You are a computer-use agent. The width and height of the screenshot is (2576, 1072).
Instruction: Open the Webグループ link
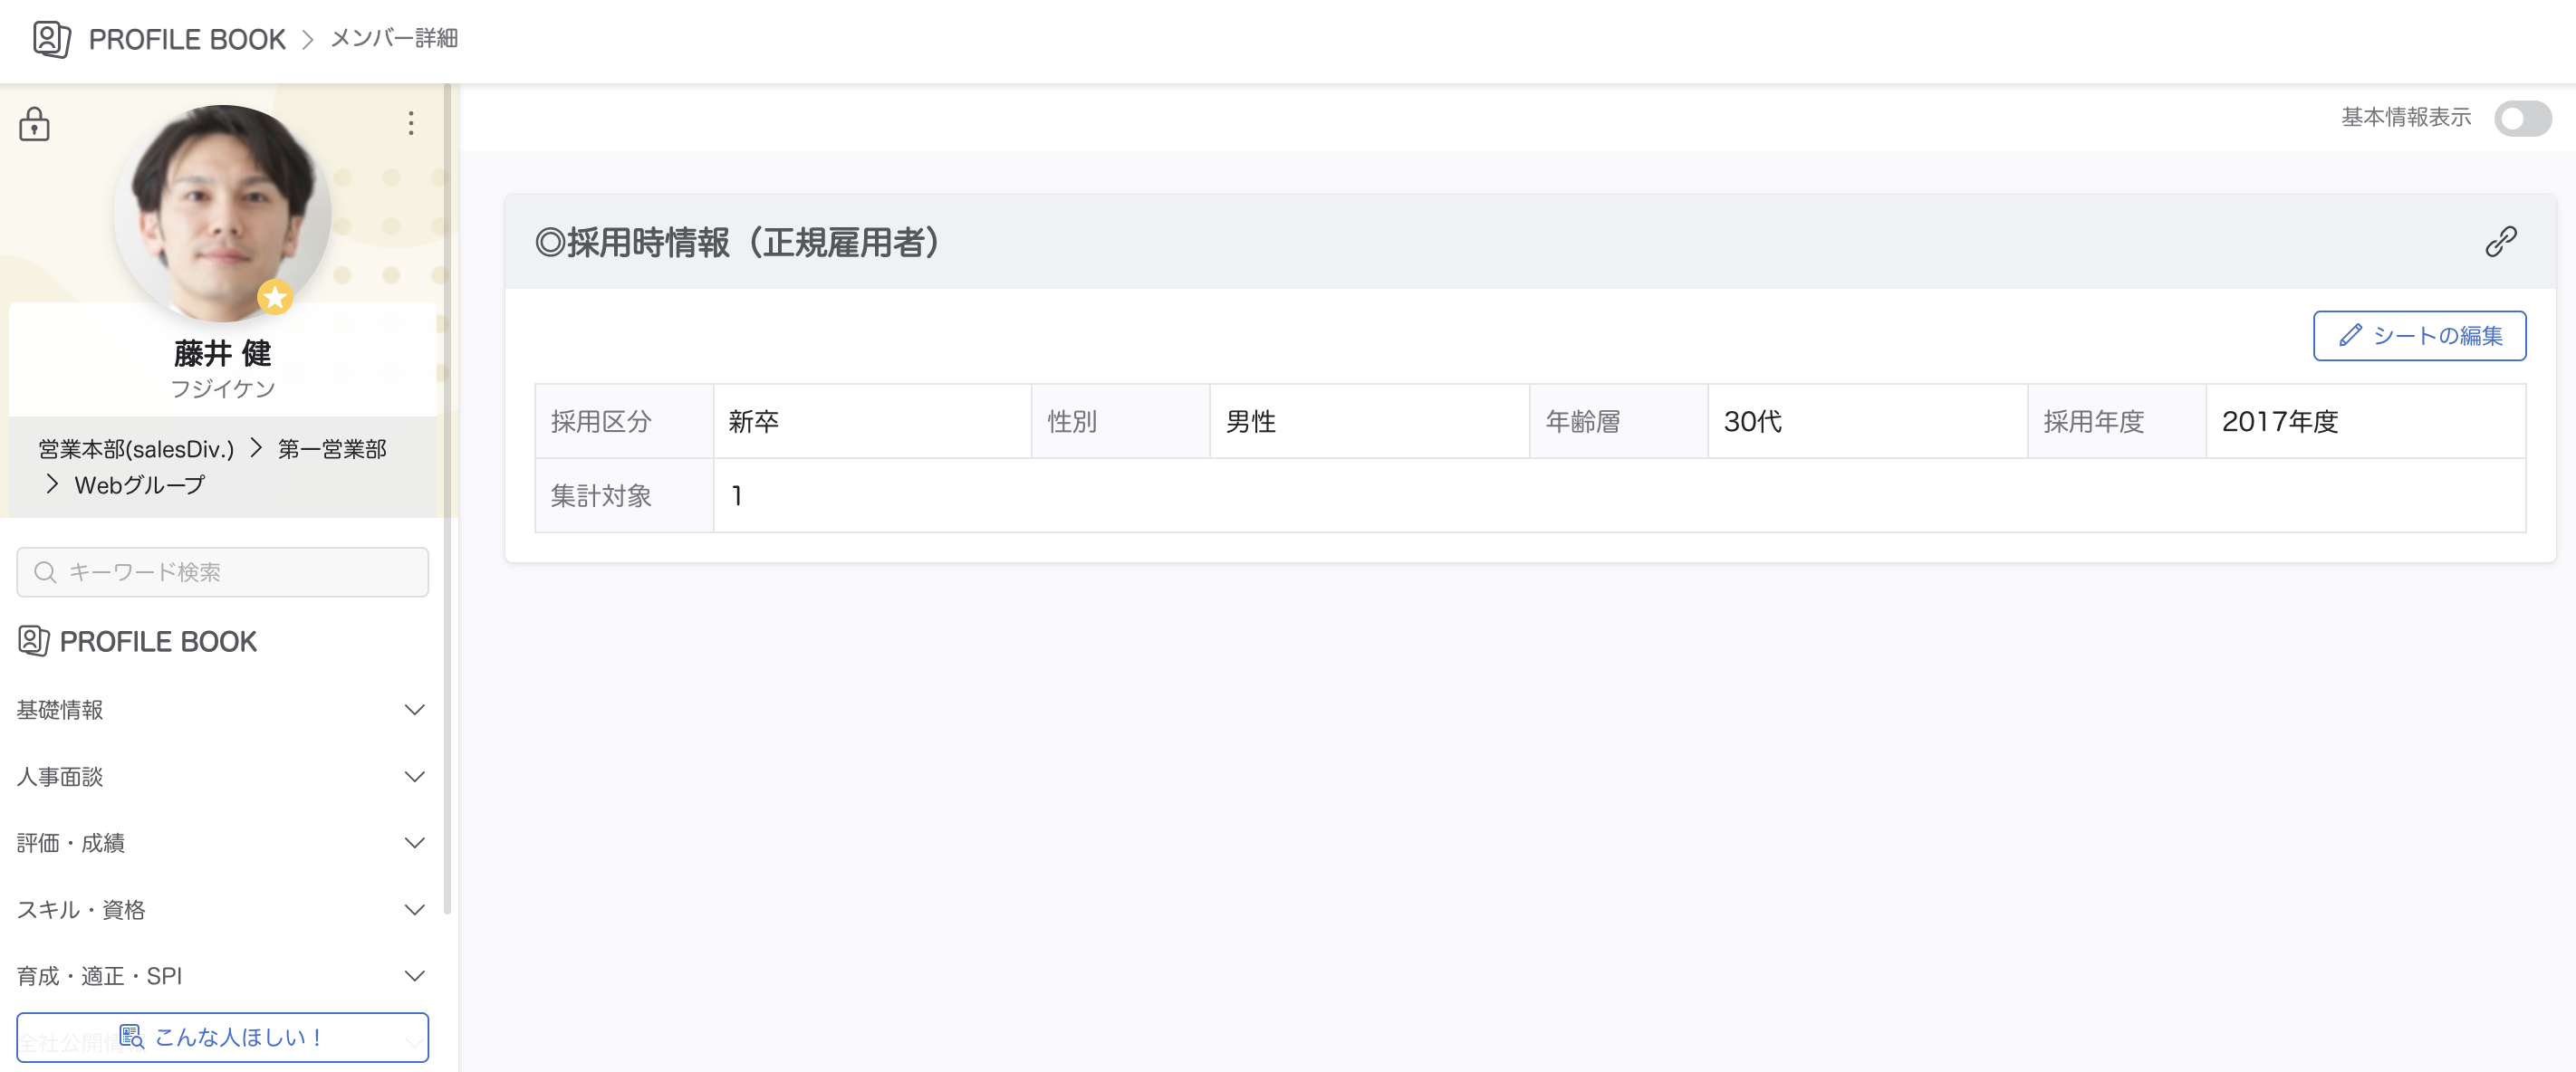tap(140, 485)
